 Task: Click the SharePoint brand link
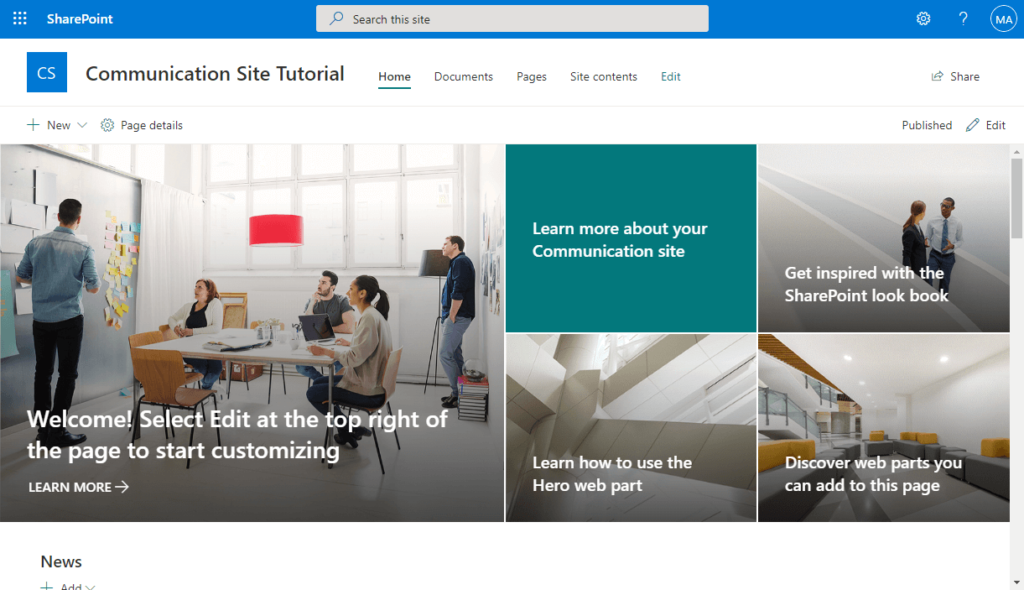(x=80, y=19)
